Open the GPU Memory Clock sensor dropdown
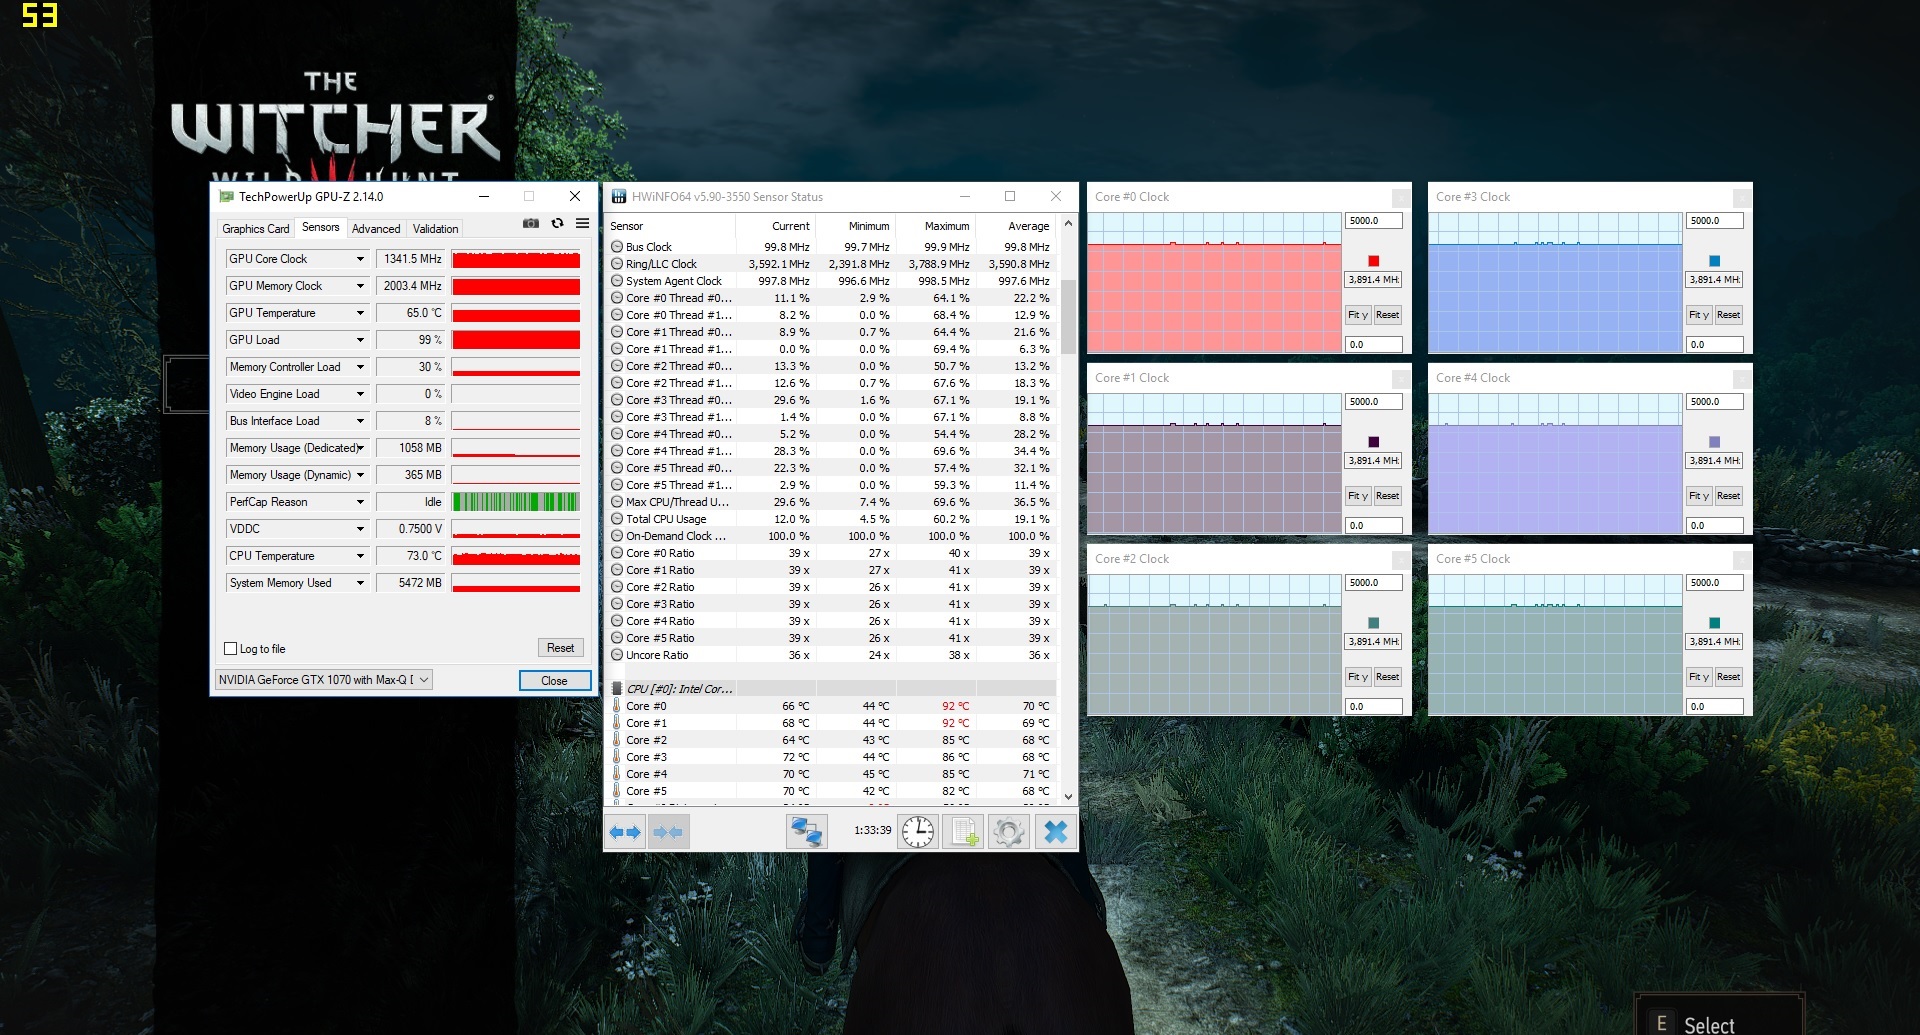Image resolution: width=1920 pixels, height=1035 pixels. click(360, 286)
